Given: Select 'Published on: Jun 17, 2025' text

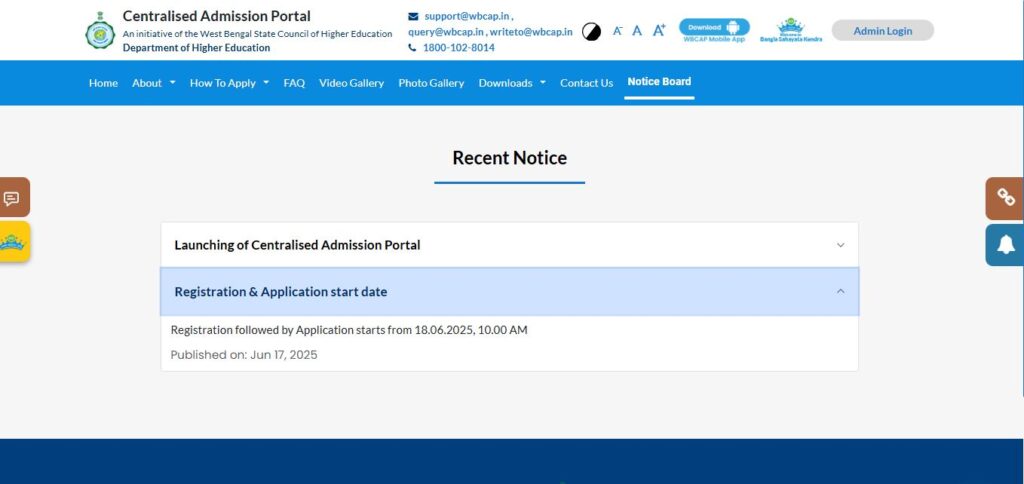Looking at the screenshot, I should [244, 355].
